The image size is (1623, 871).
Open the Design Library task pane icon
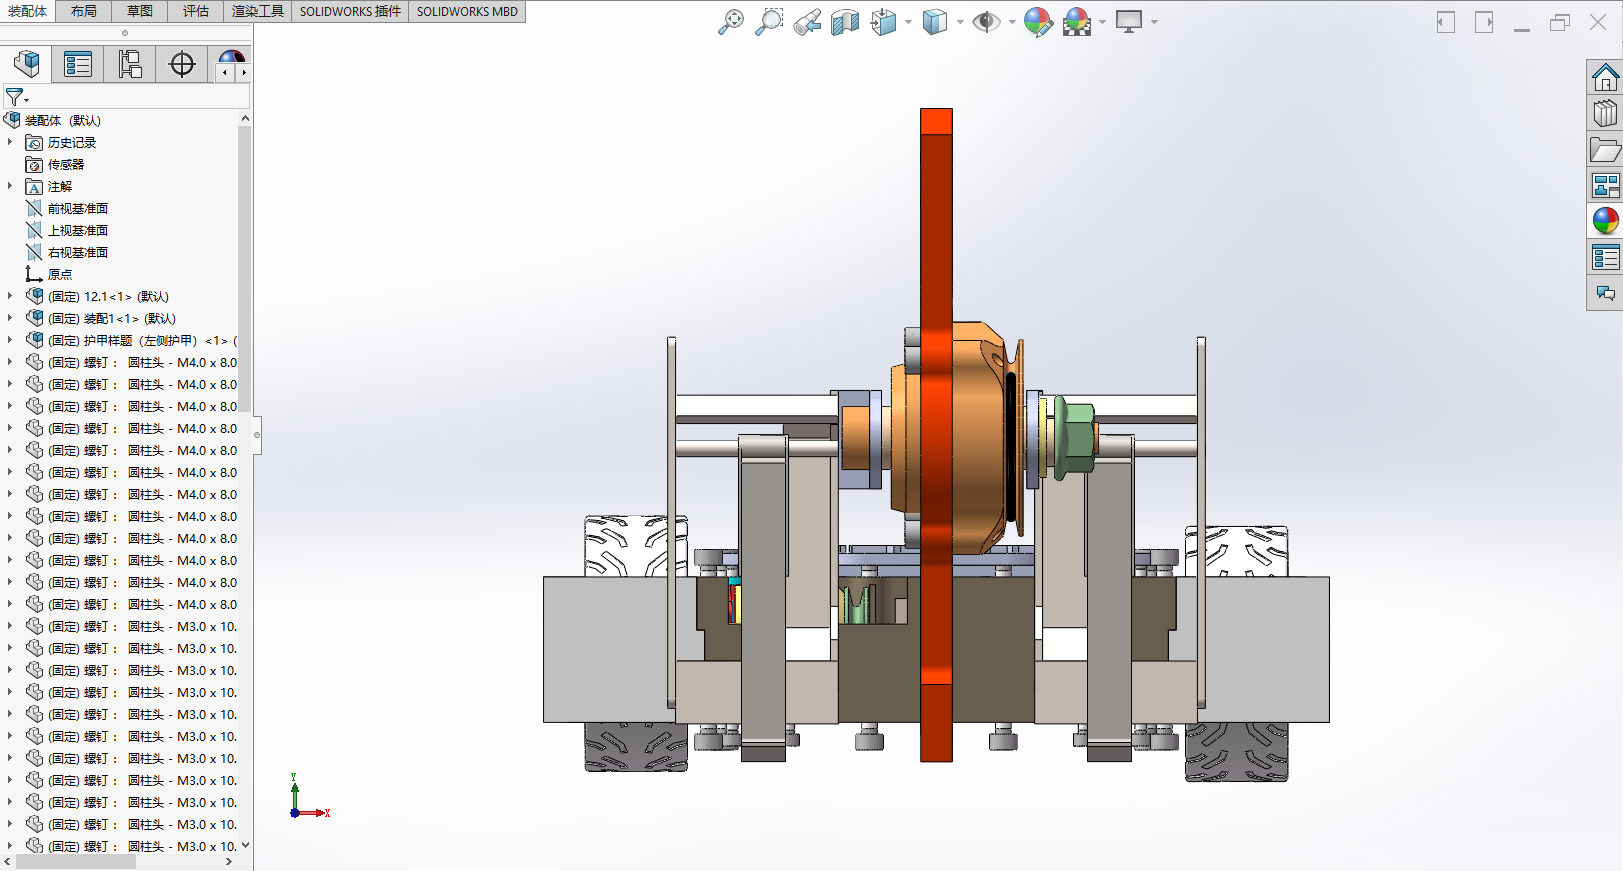pos(1605,113)
